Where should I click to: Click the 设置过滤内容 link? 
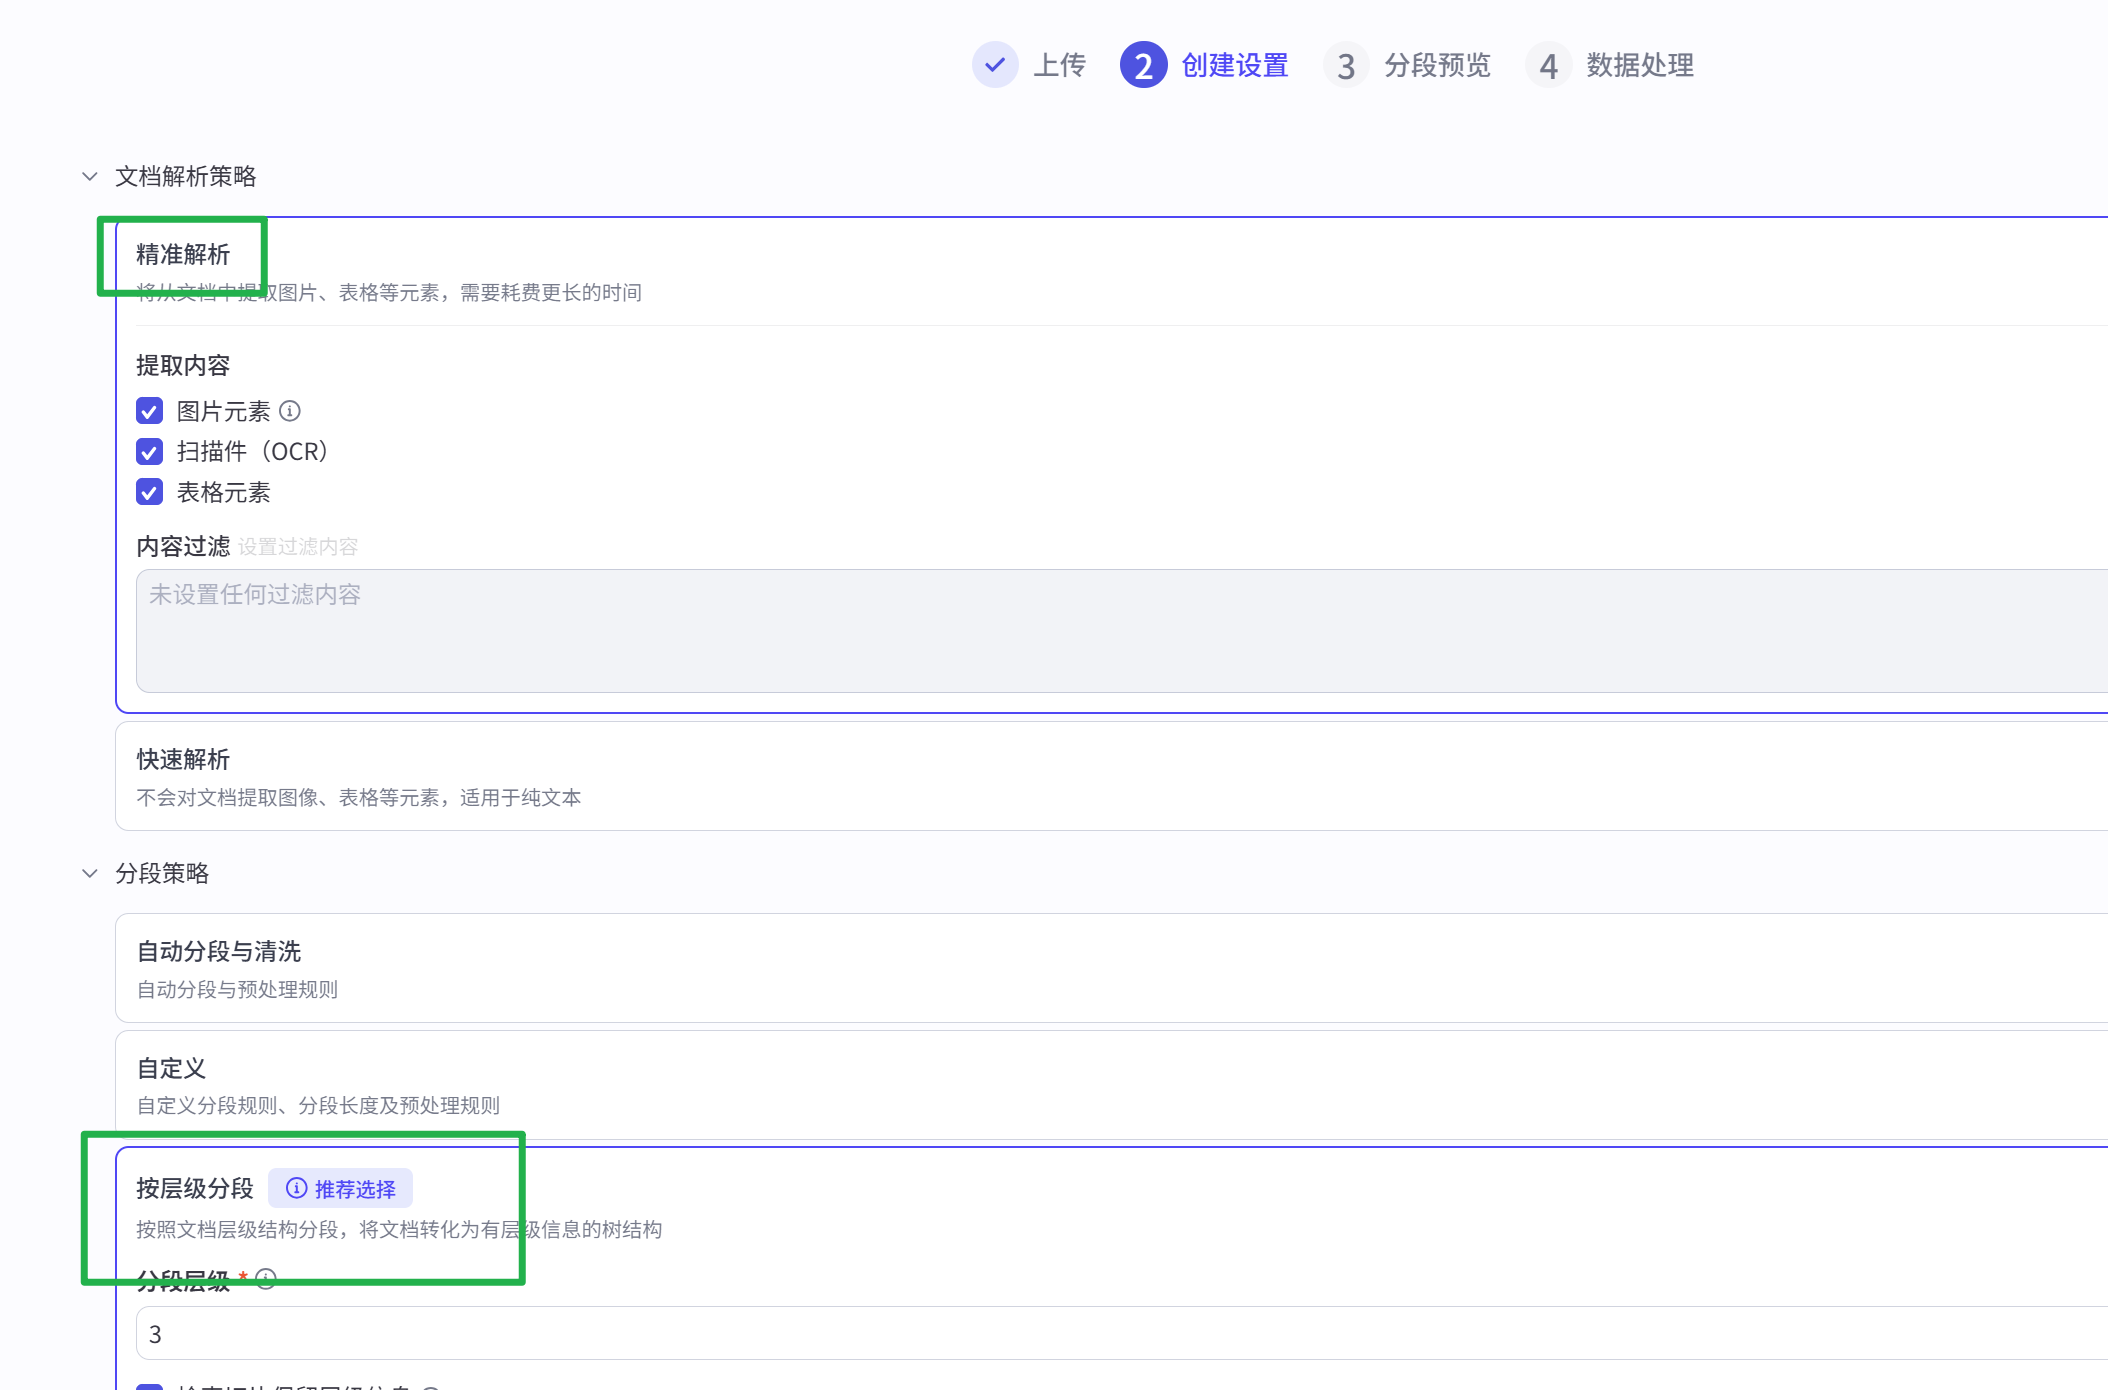[298, 547]
